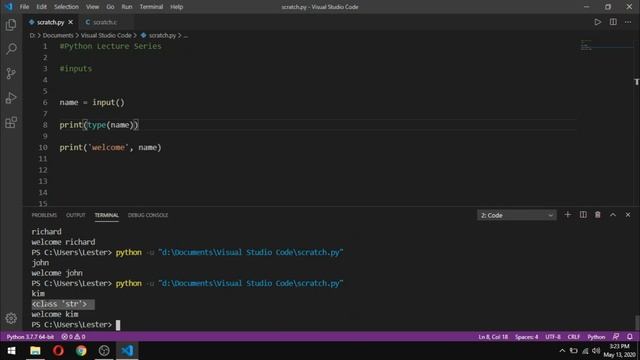Open the editor More Actions ellipsis menu
This screenshot has height=360, width=640.
pyautogui.click(x=628, y=22)
